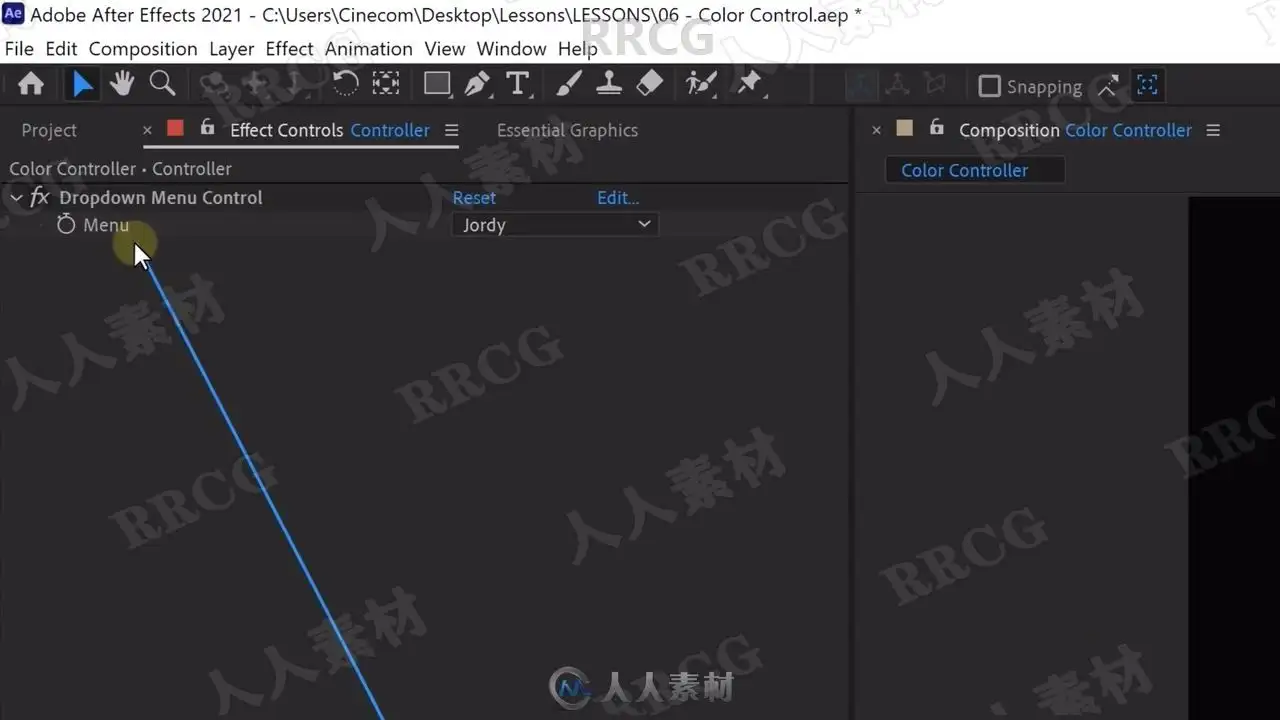Open the Jordy menu dropdown
Screen dimensions: 1280x720
[555, 225]
